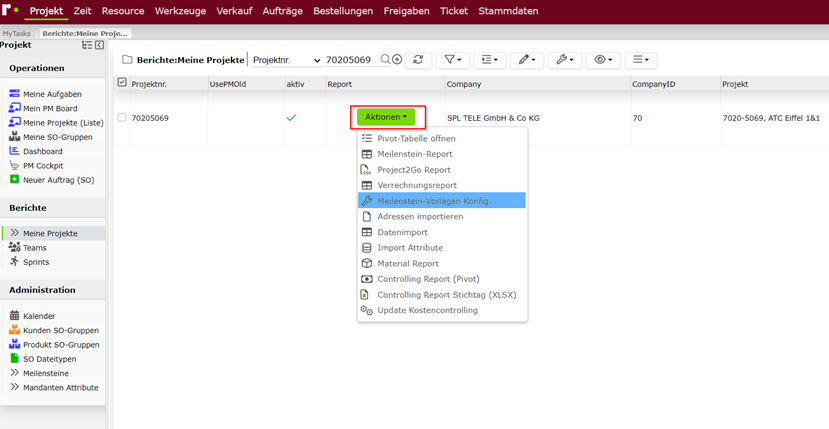Open the Werkzeuge menu
Image resolution: width=829 pixels, height=429 pixels.
(180, 11)
